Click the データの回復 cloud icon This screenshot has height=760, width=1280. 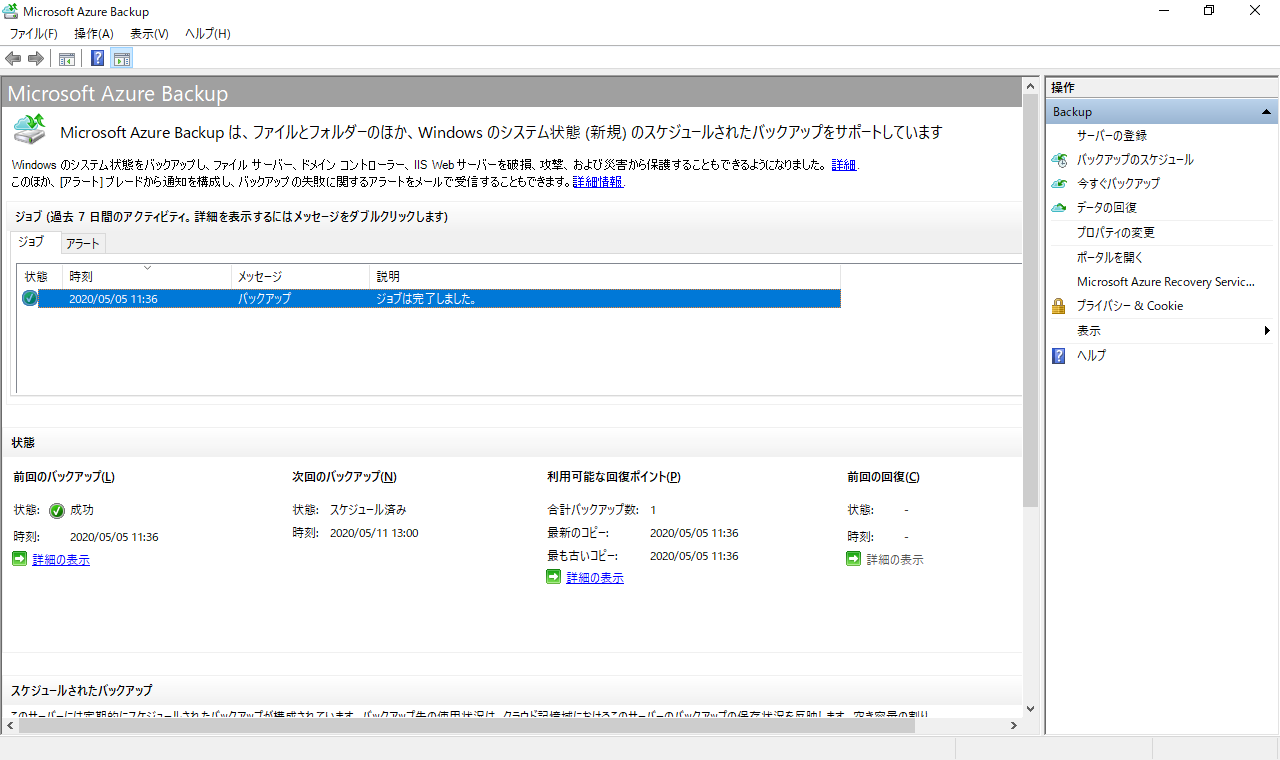pyautogui.click(x=1060, y=208)
